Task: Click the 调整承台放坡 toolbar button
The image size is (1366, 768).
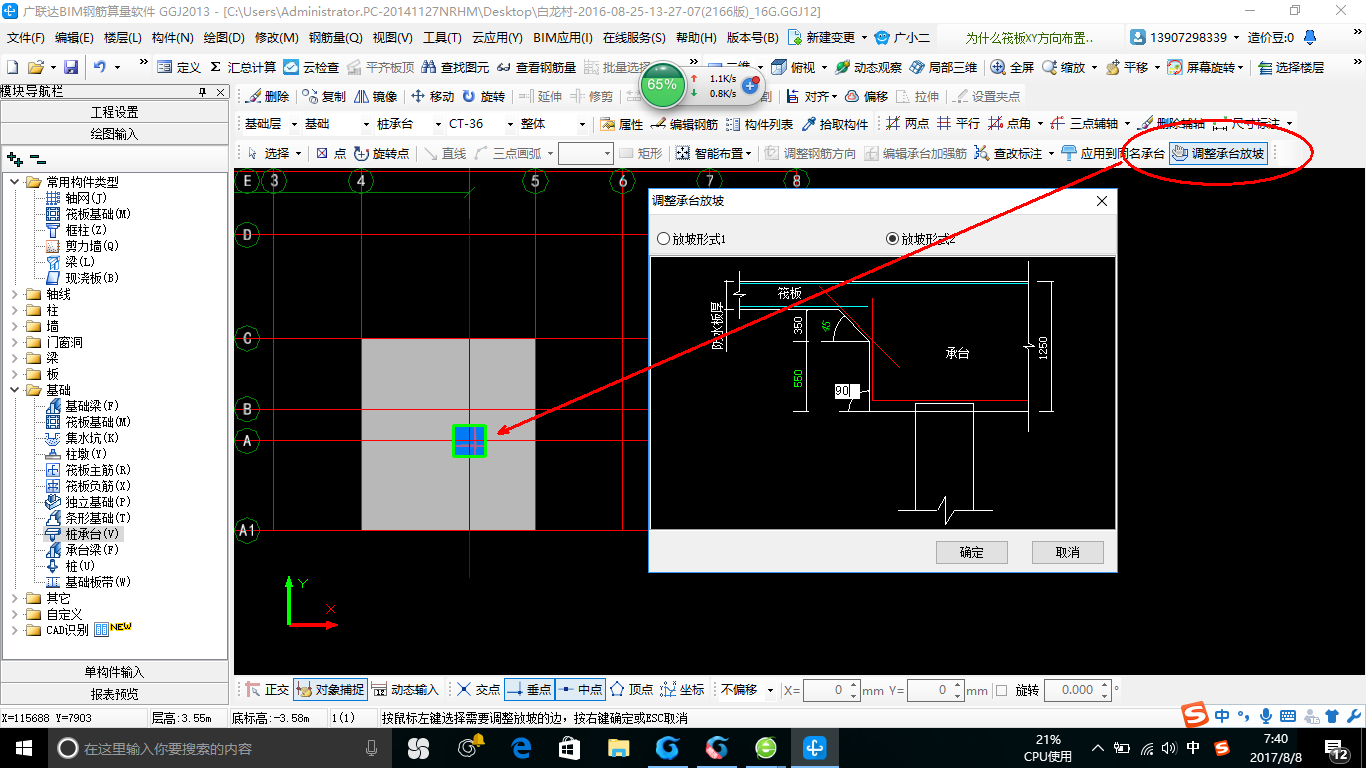Action: pyautogui.click(x=1217, y=153)
